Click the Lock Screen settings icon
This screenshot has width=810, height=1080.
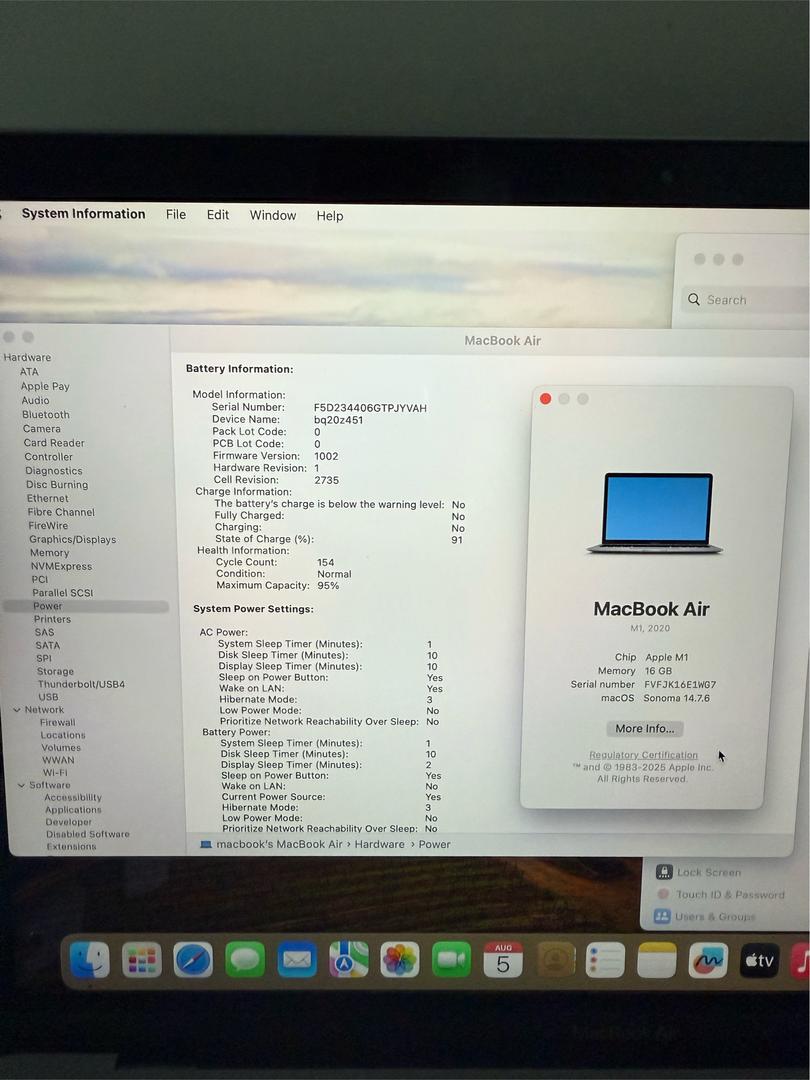coord(663,872)
